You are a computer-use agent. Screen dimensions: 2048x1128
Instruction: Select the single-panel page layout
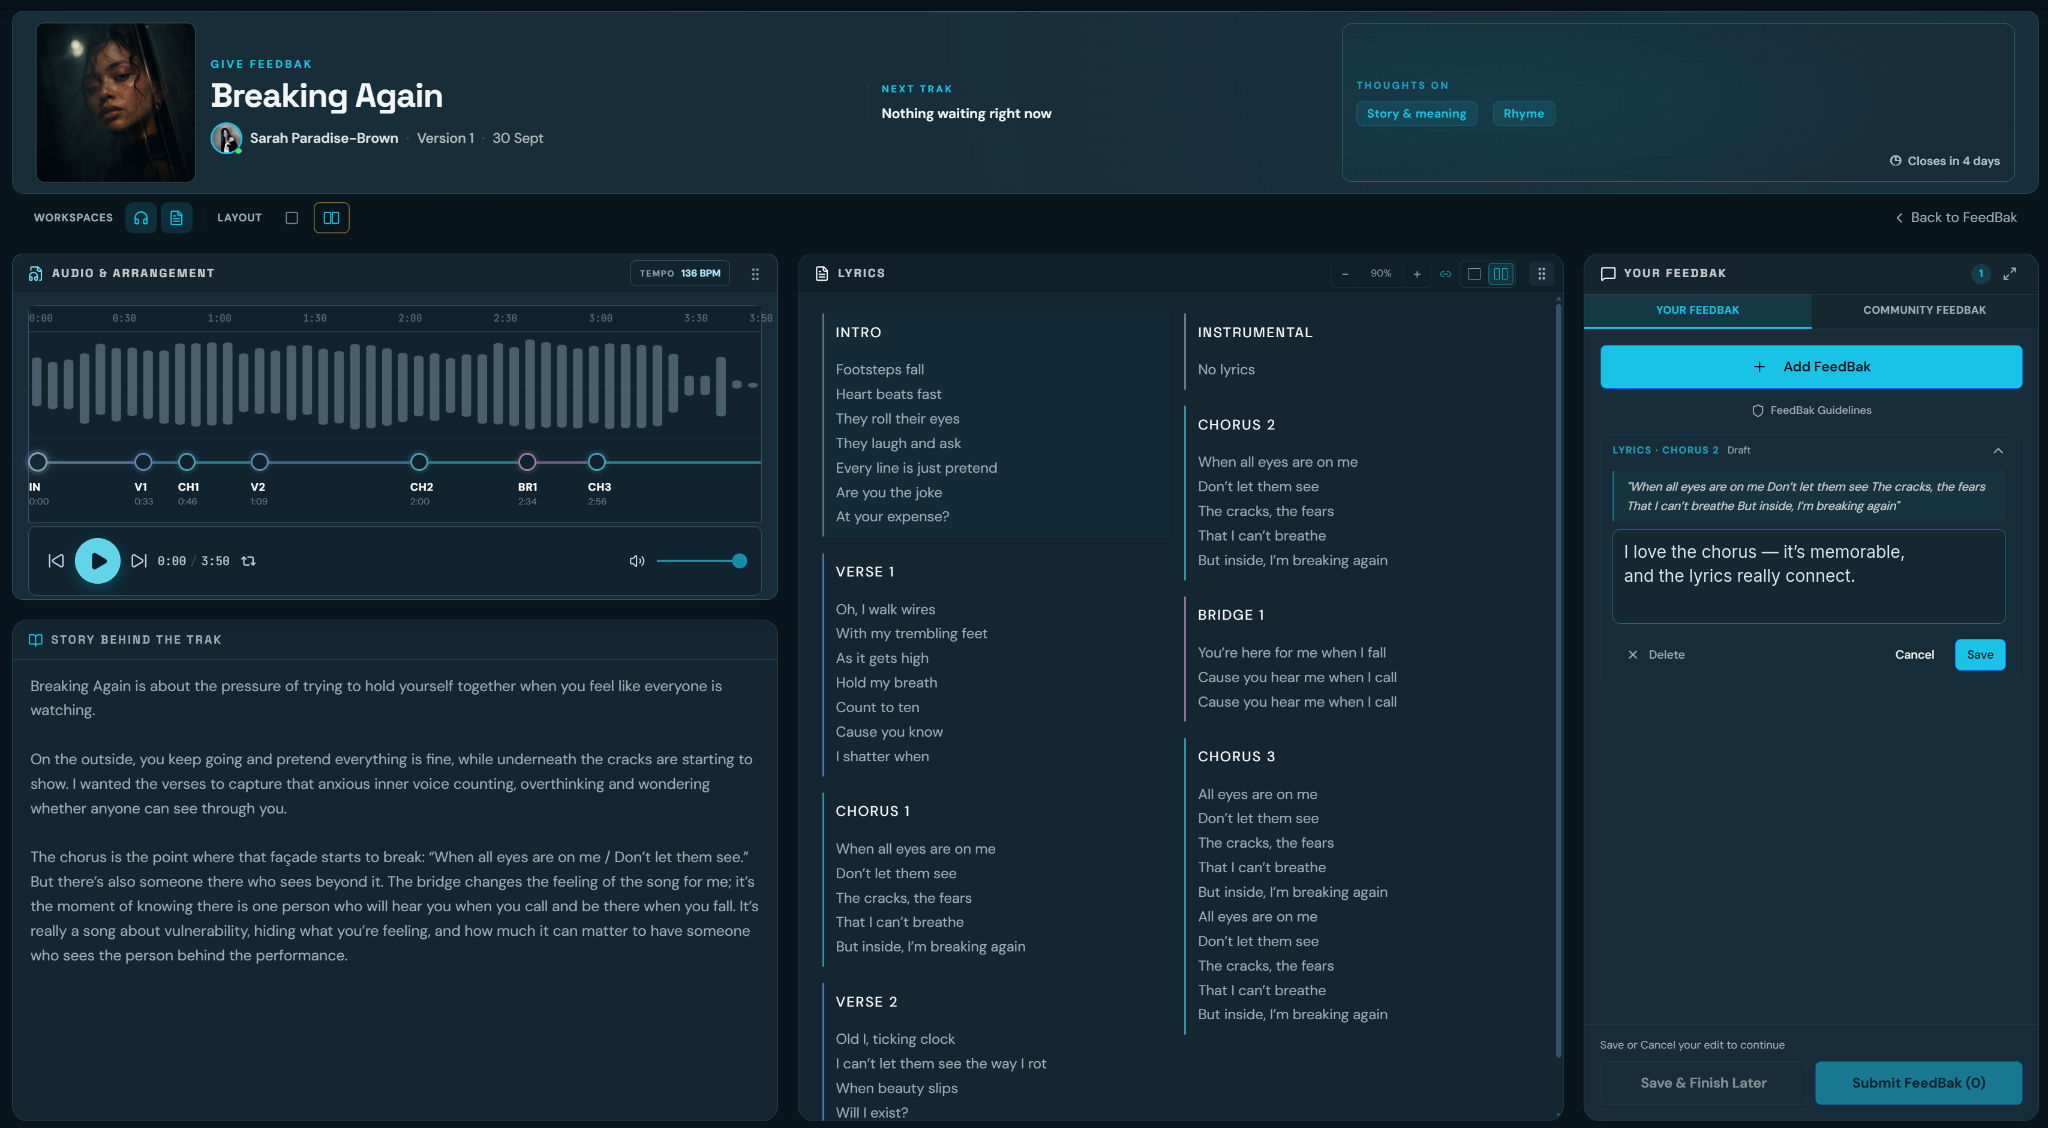tap(292, 218)
